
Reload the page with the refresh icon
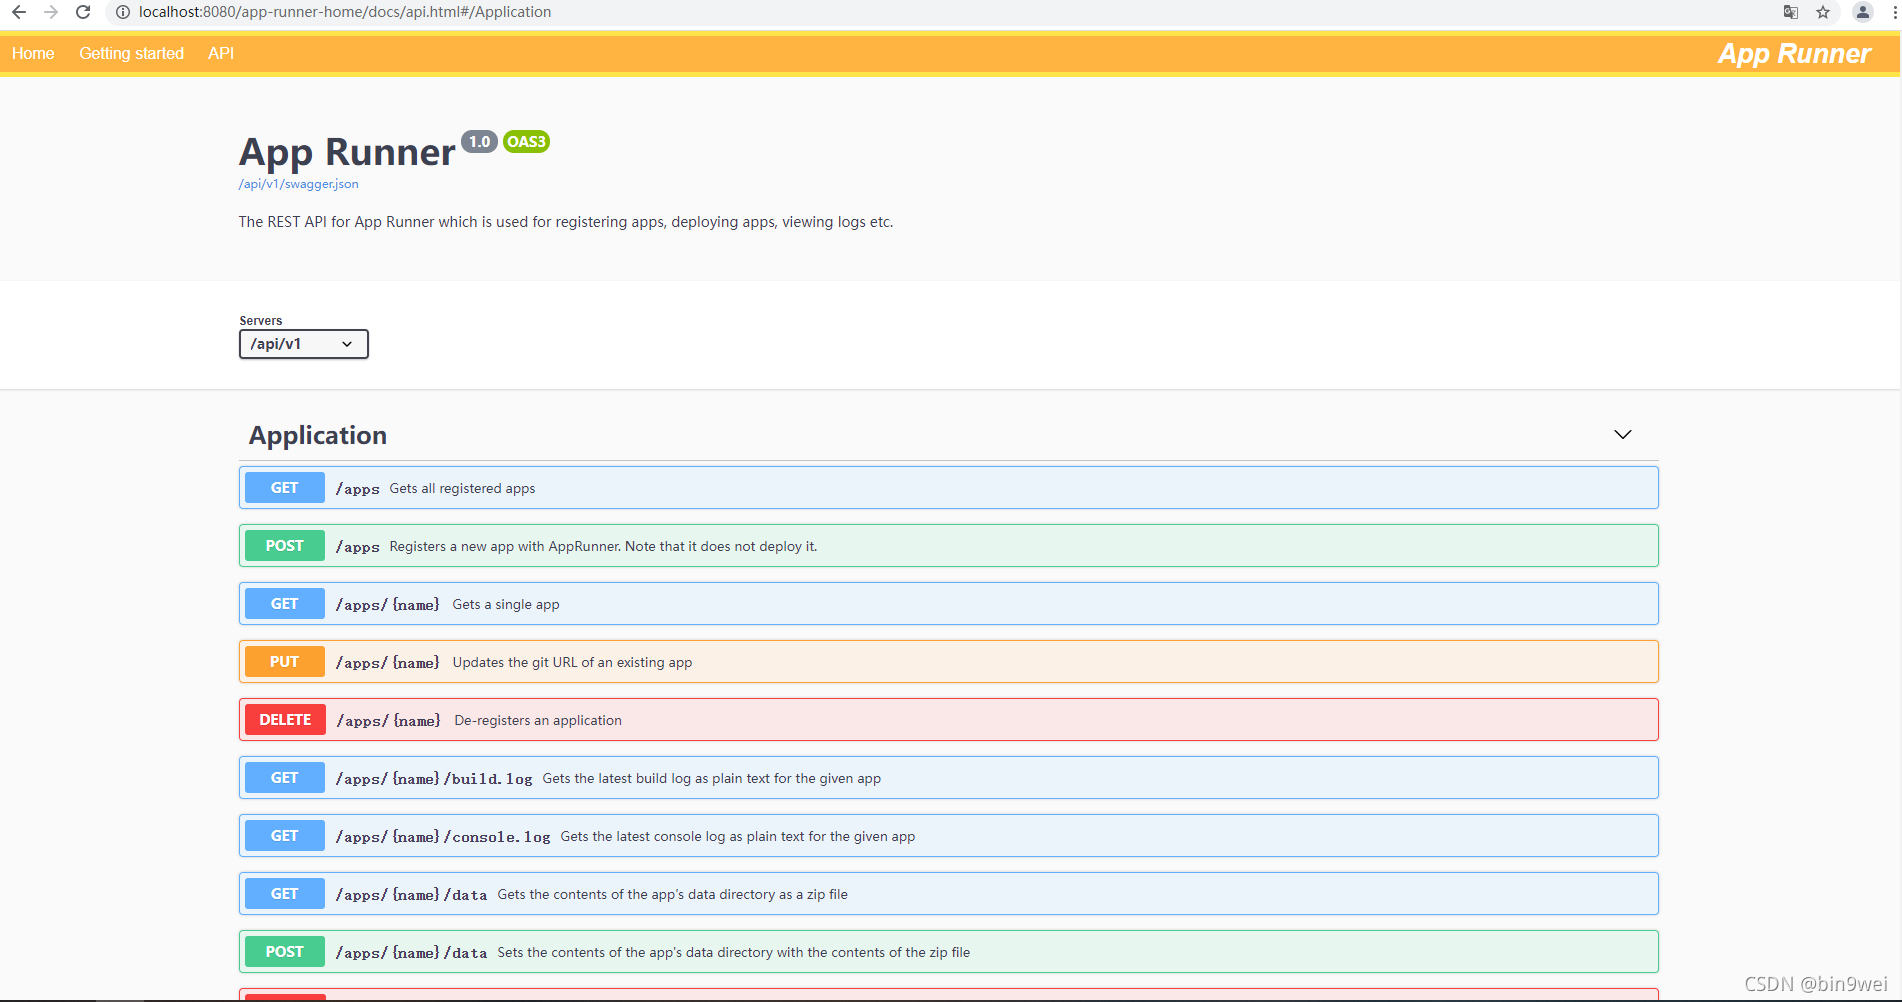tap(83, 12)
